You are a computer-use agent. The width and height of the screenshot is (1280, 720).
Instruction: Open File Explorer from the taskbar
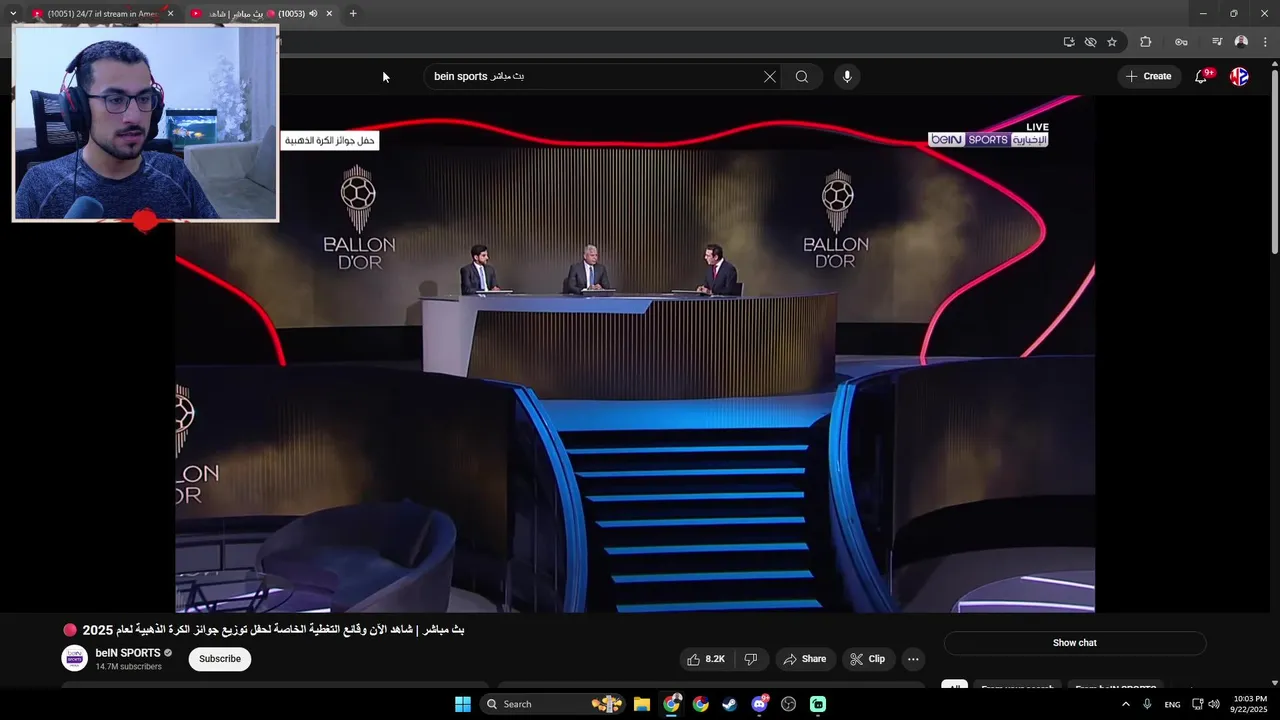[x=642, y=704]
